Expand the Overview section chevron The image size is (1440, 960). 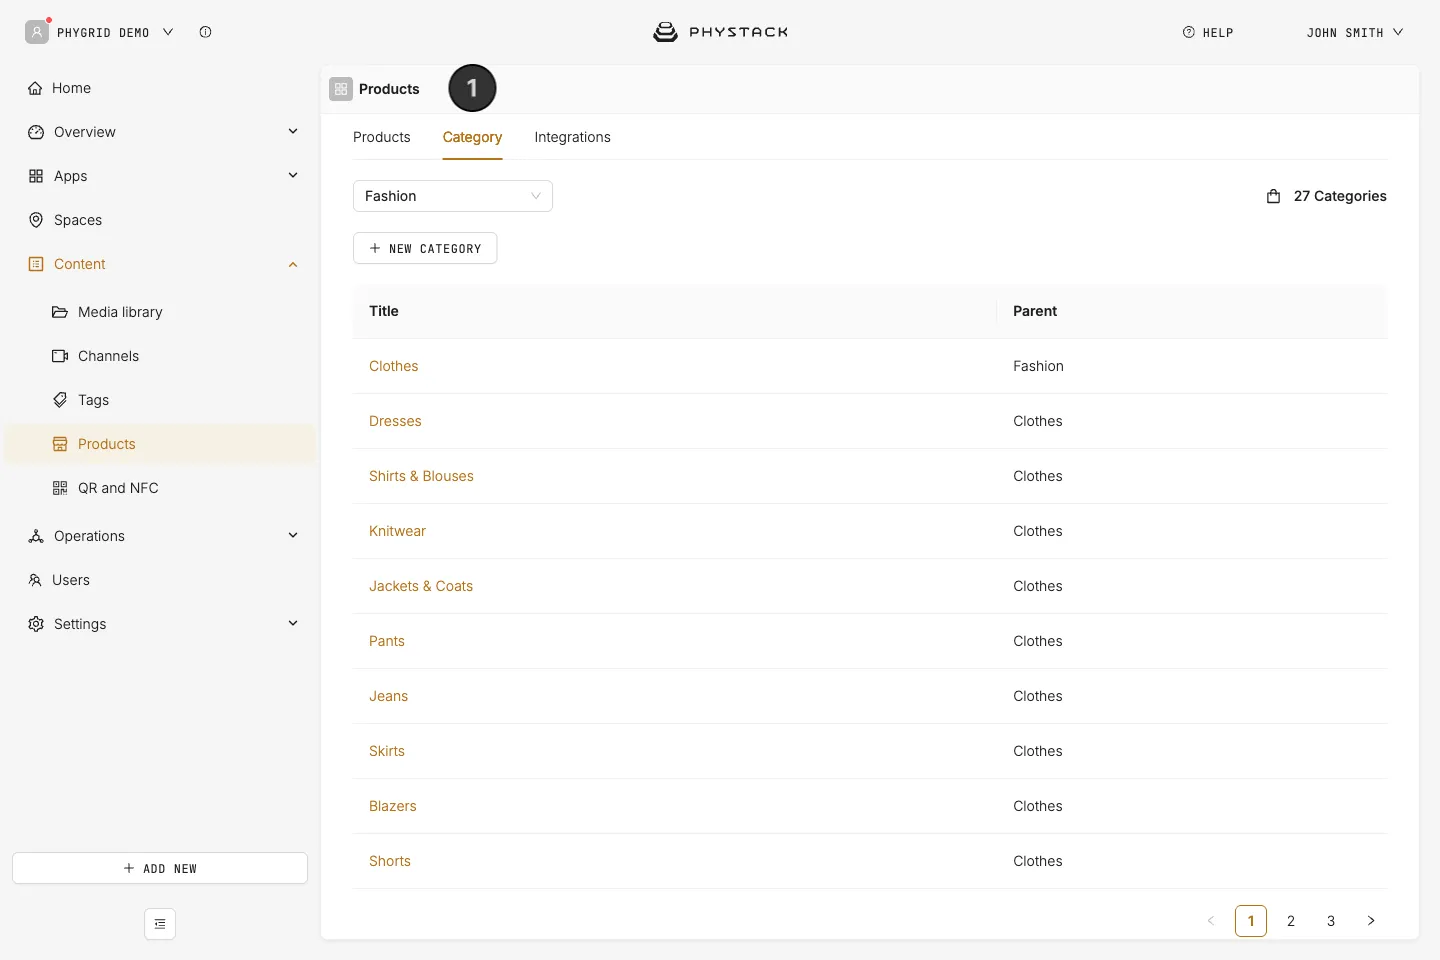coord(293,131)
